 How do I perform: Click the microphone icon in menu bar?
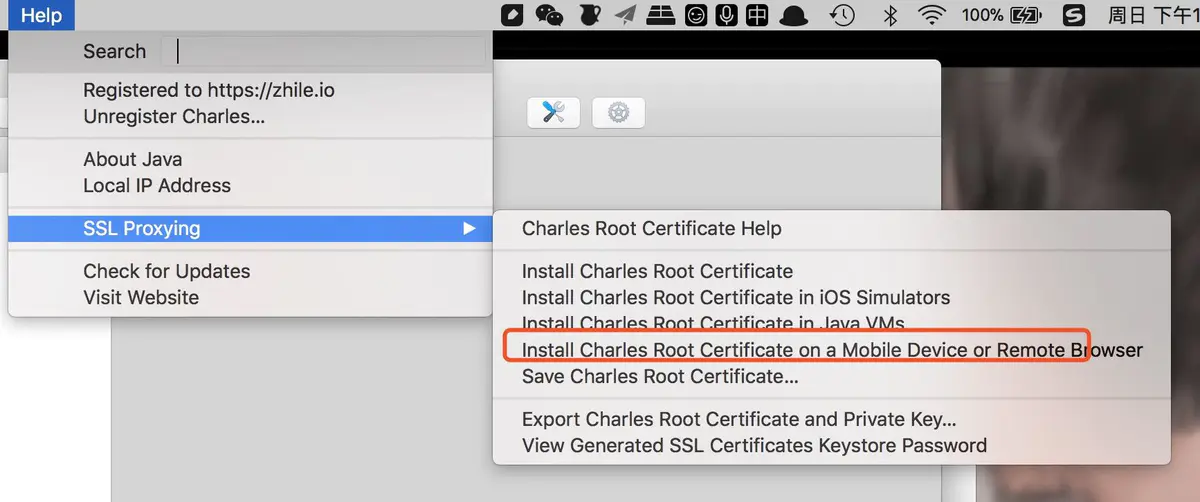[727, 15]
